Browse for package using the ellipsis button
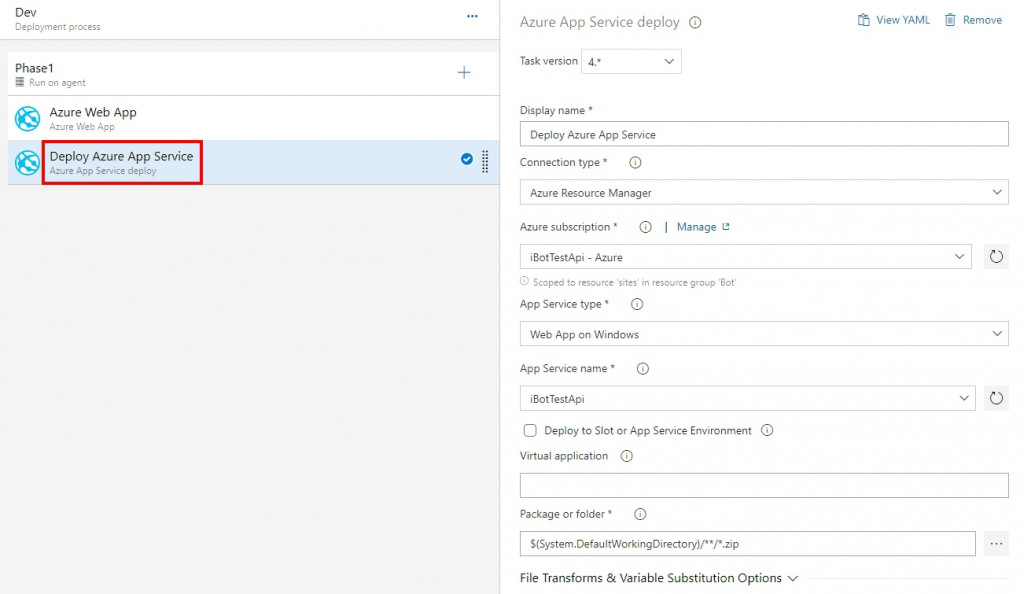 coord(996,544)
